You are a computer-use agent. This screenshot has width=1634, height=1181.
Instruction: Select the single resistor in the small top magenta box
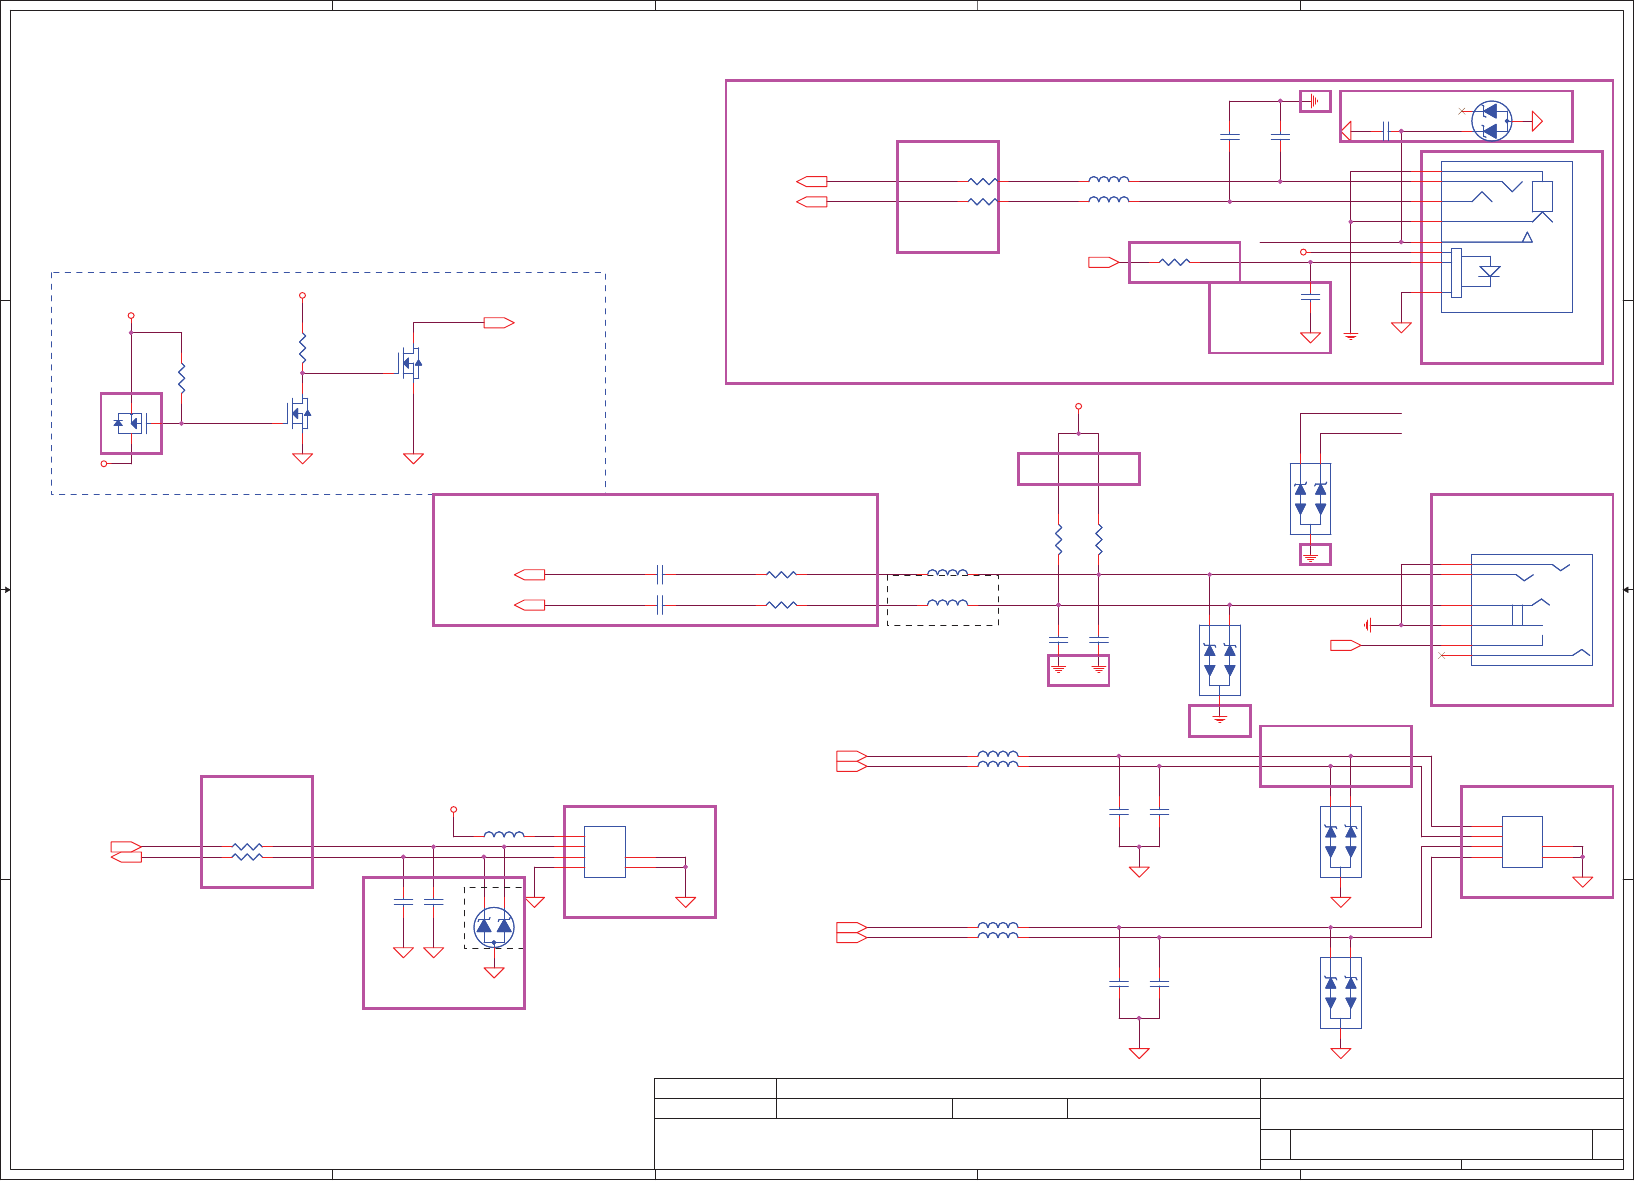tap(1174, 262)
